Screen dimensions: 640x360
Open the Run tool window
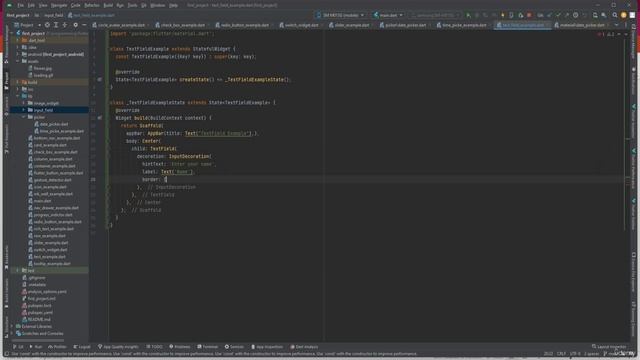coord(36,347)
